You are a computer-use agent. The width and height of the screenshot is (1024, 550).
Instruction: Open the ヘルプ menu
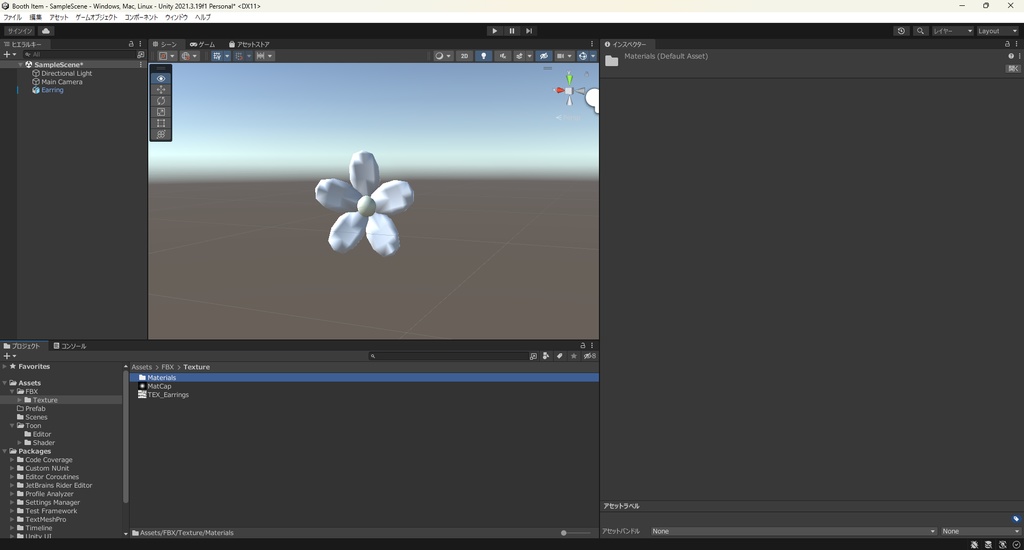coord(202,18)
